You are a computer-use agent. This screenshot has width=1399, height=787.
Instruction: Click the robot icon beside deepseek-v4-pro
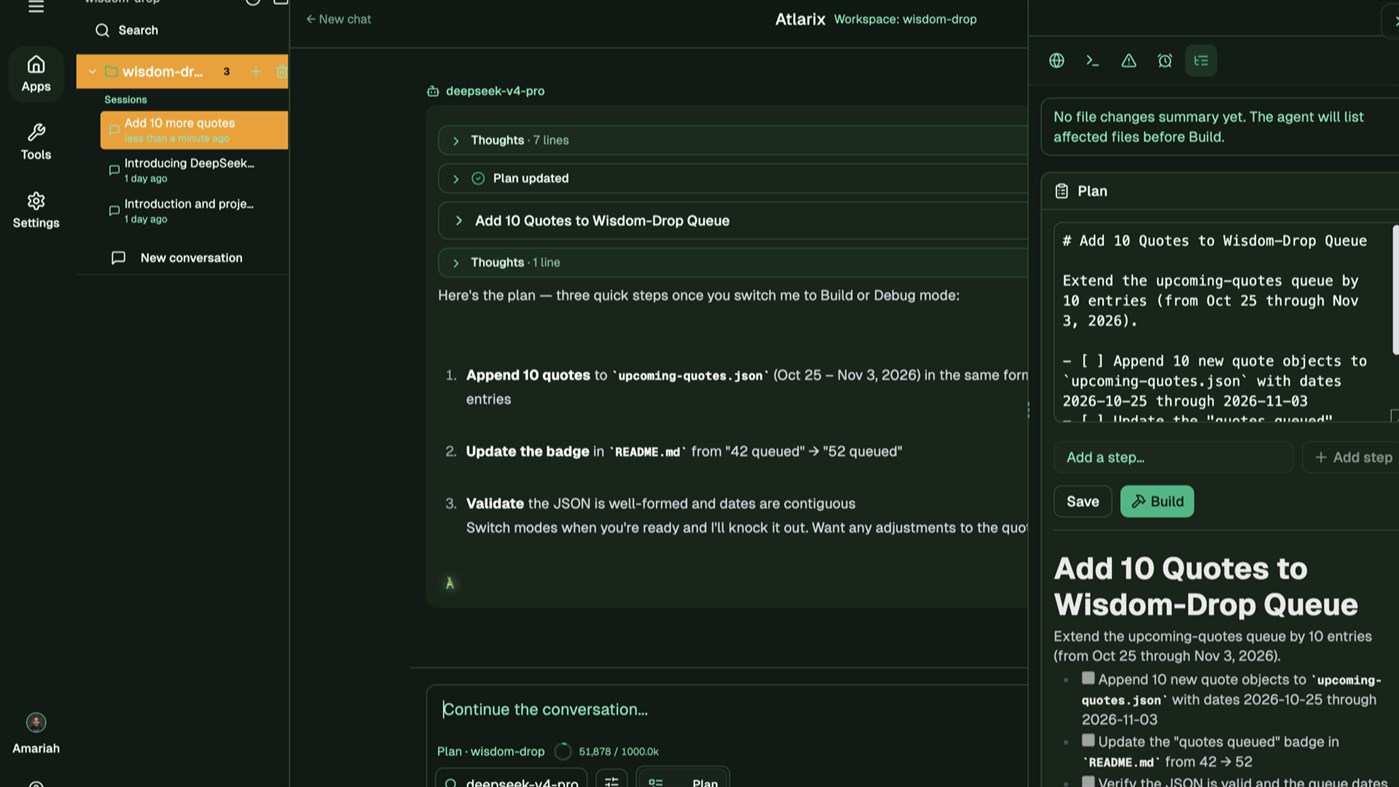click(433, 91)
